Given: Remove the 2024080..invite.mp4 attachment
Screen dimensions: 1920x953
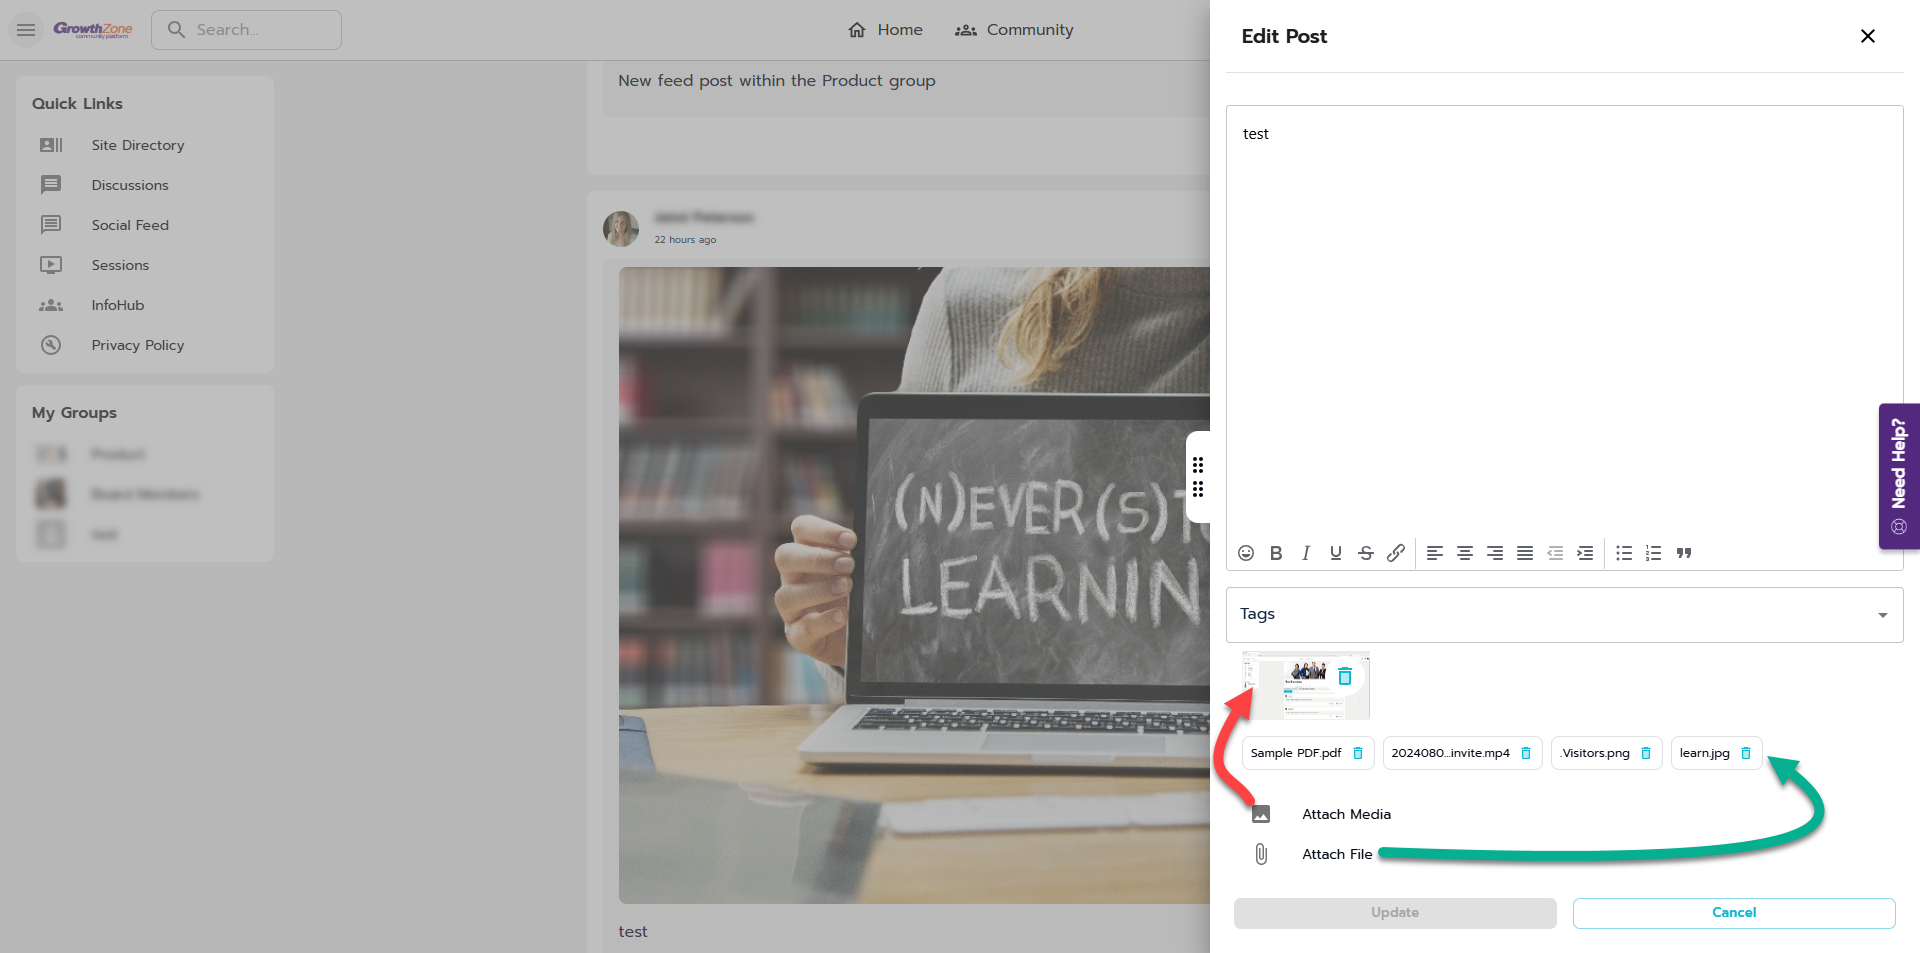Looking at the screenshot, I should 1526,753.
